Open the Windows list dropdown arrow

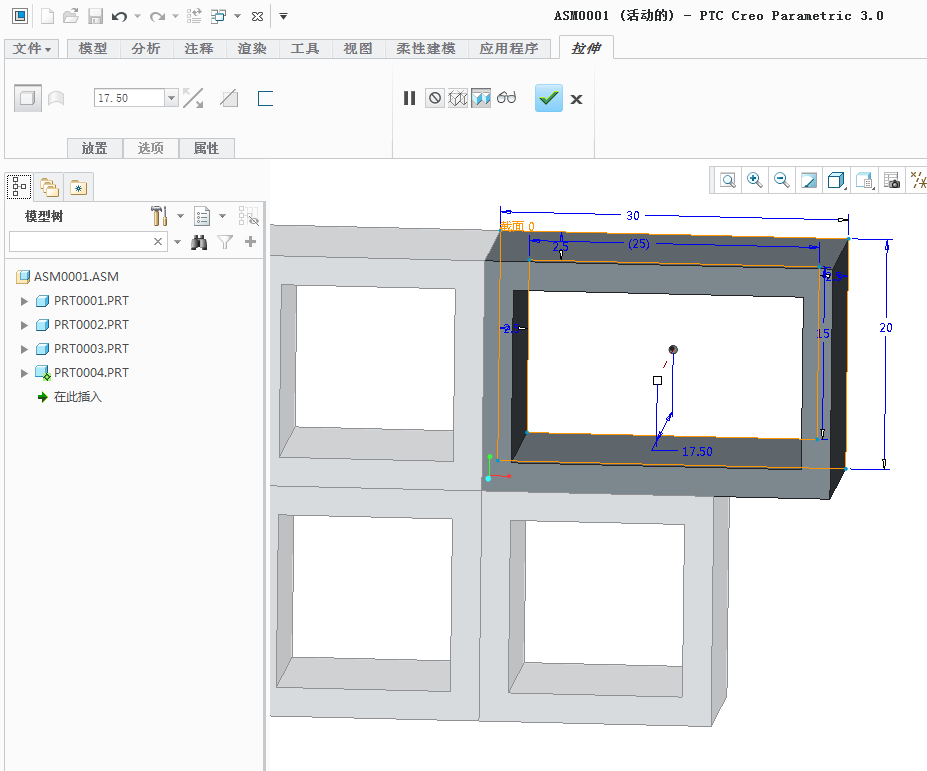(237, 16)
